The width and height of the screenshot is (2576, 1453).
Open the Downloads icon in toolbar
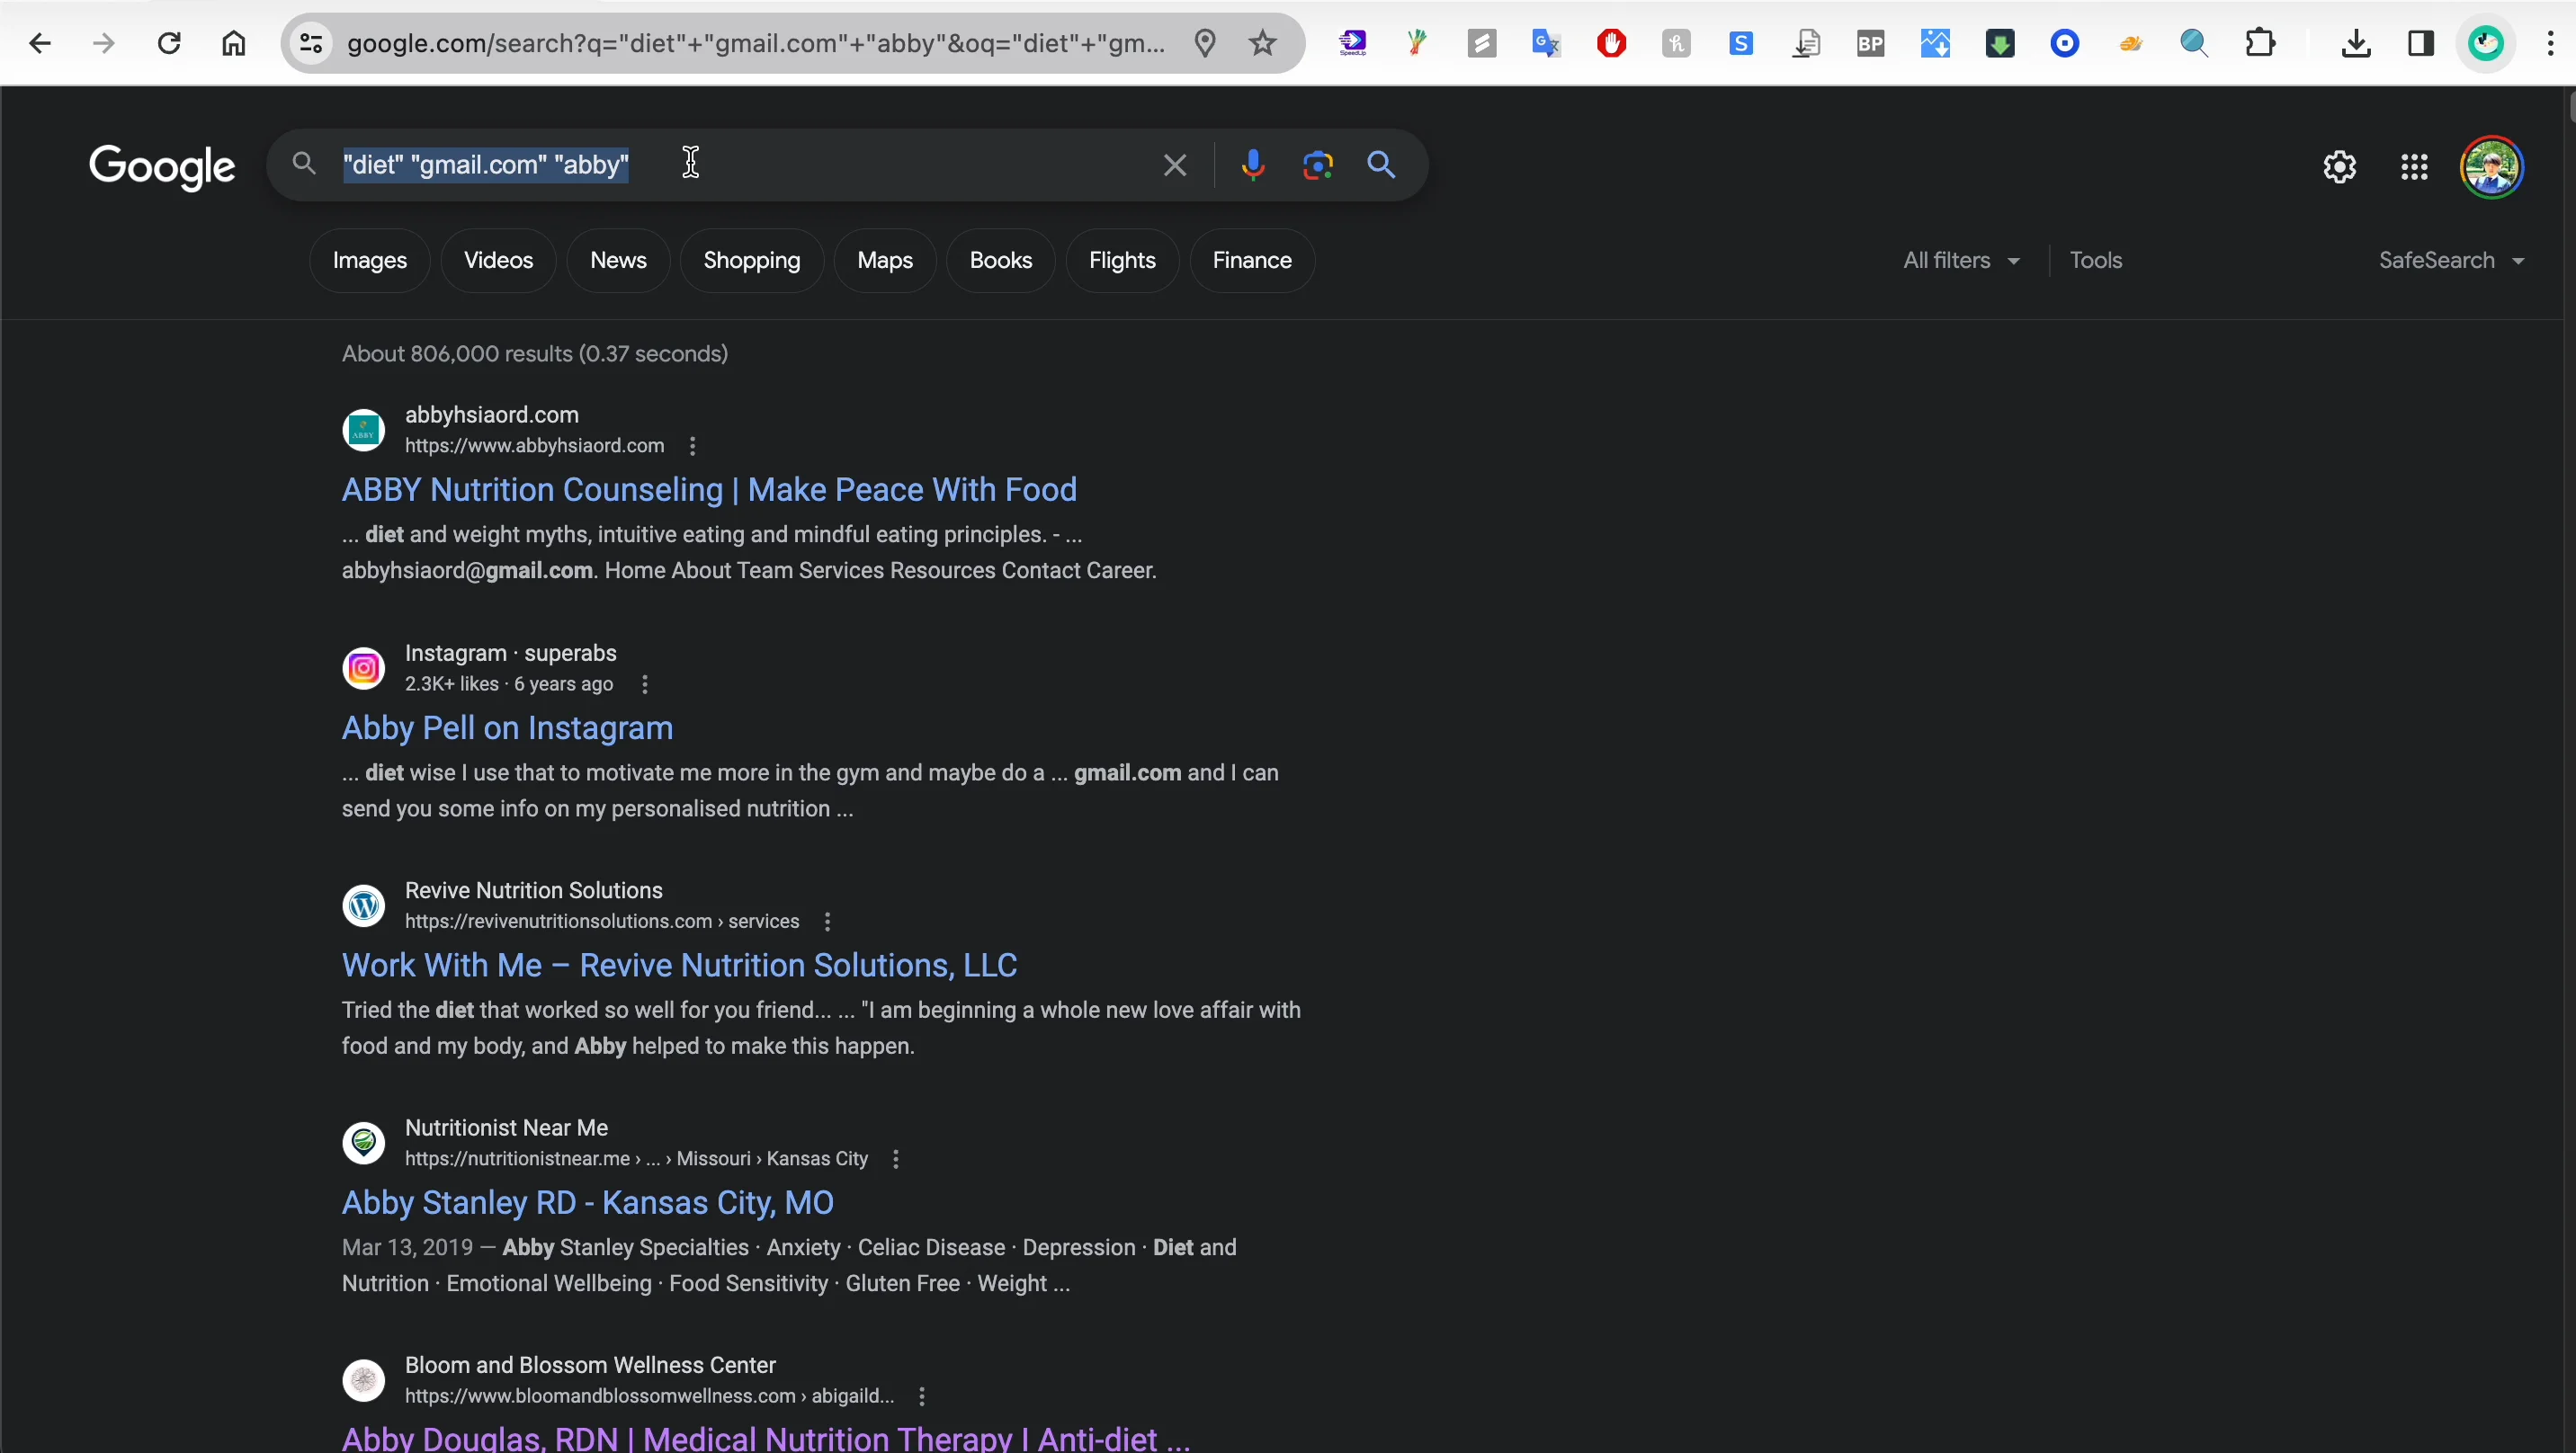(2357, 43)
